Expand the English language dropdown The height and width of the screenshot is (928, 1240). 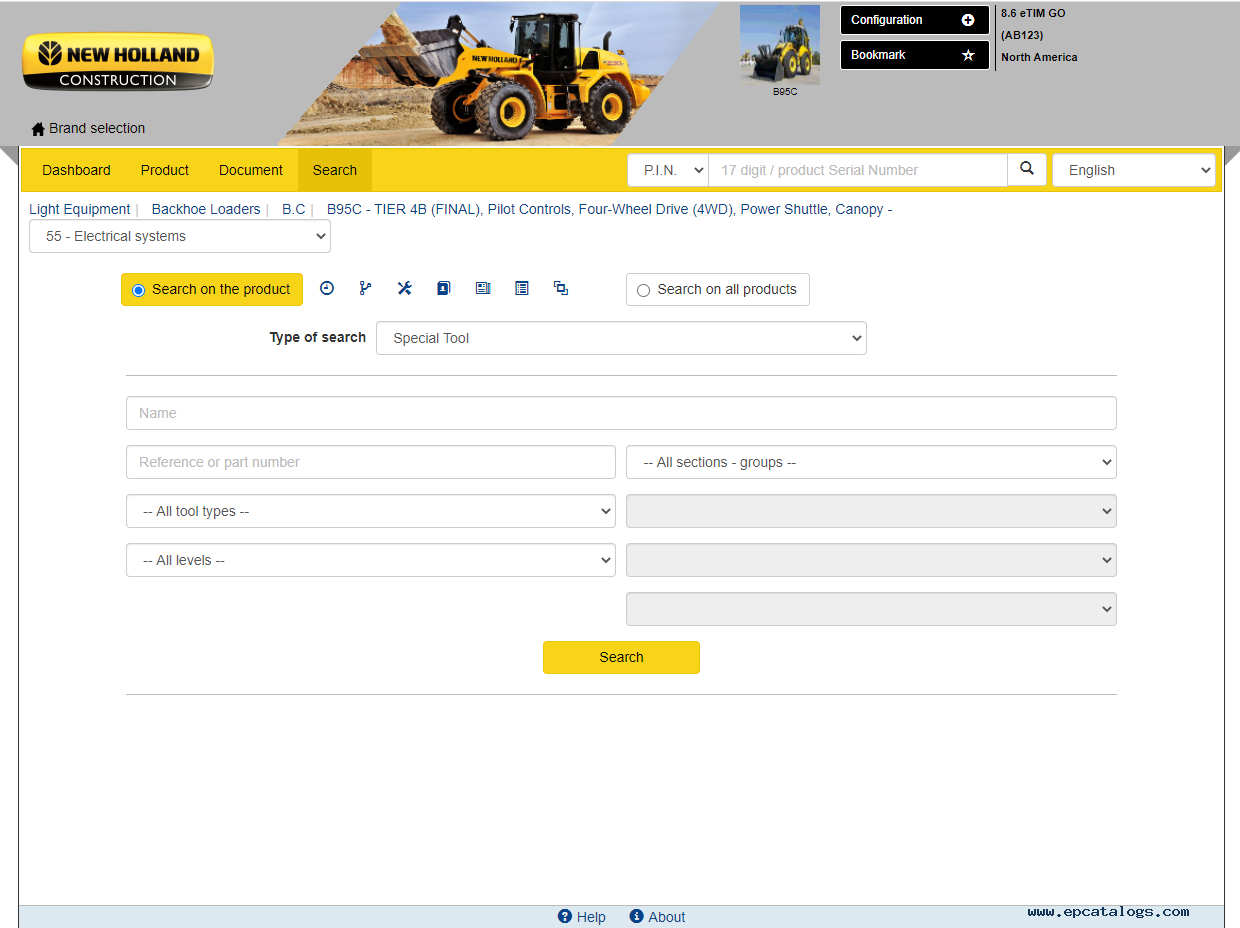(x=1133, y=170)
